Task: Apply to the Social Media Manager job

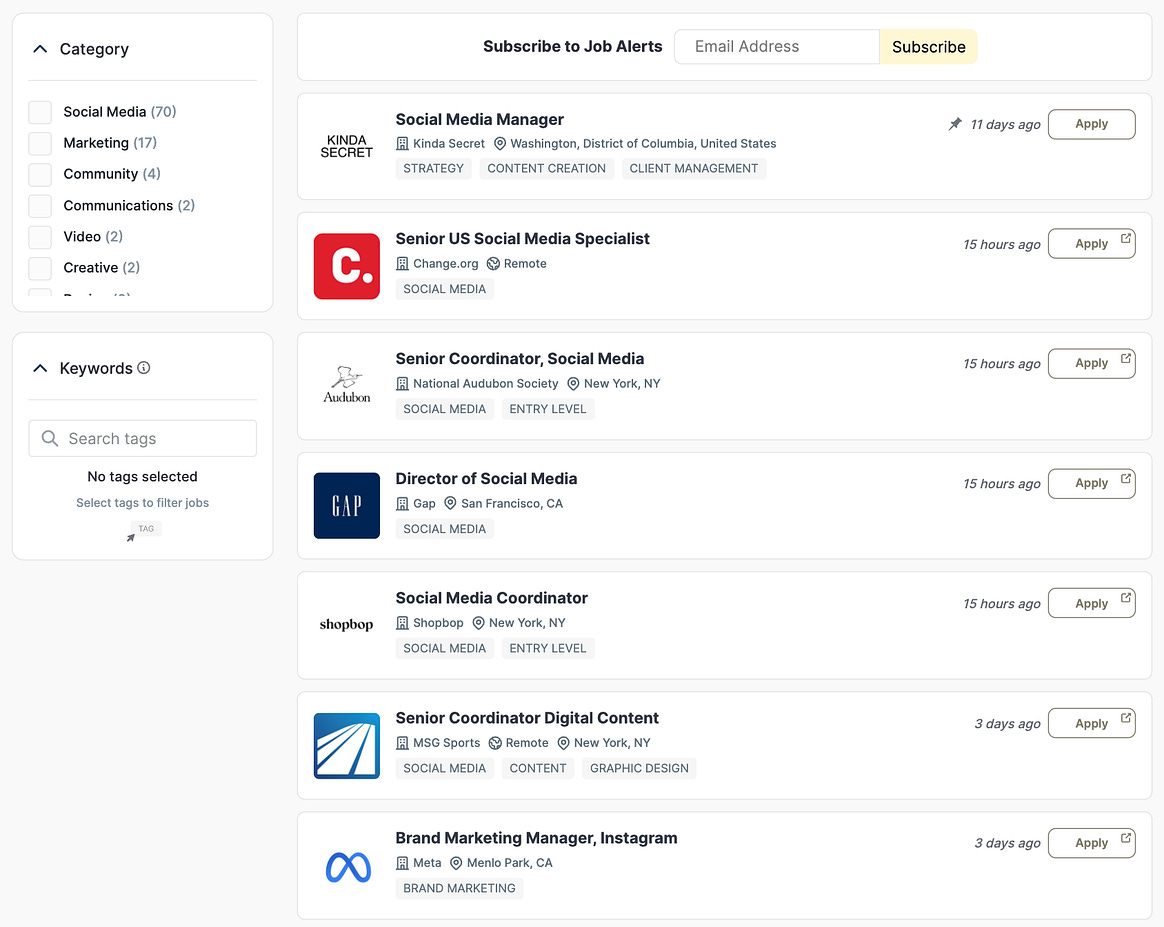Action: [x=1091, y=124]
